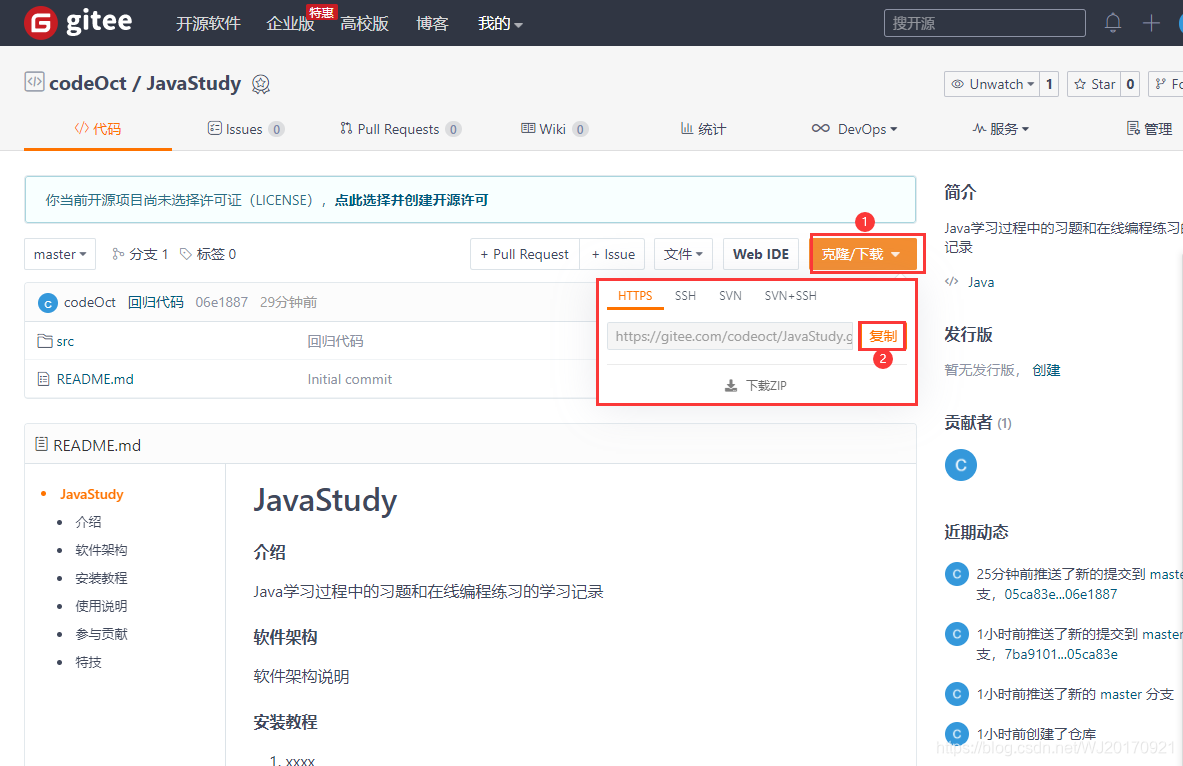The width and height of the screenshot is (1183, 766).
Task: Select HTTPS clone tab
Action: 635,296
